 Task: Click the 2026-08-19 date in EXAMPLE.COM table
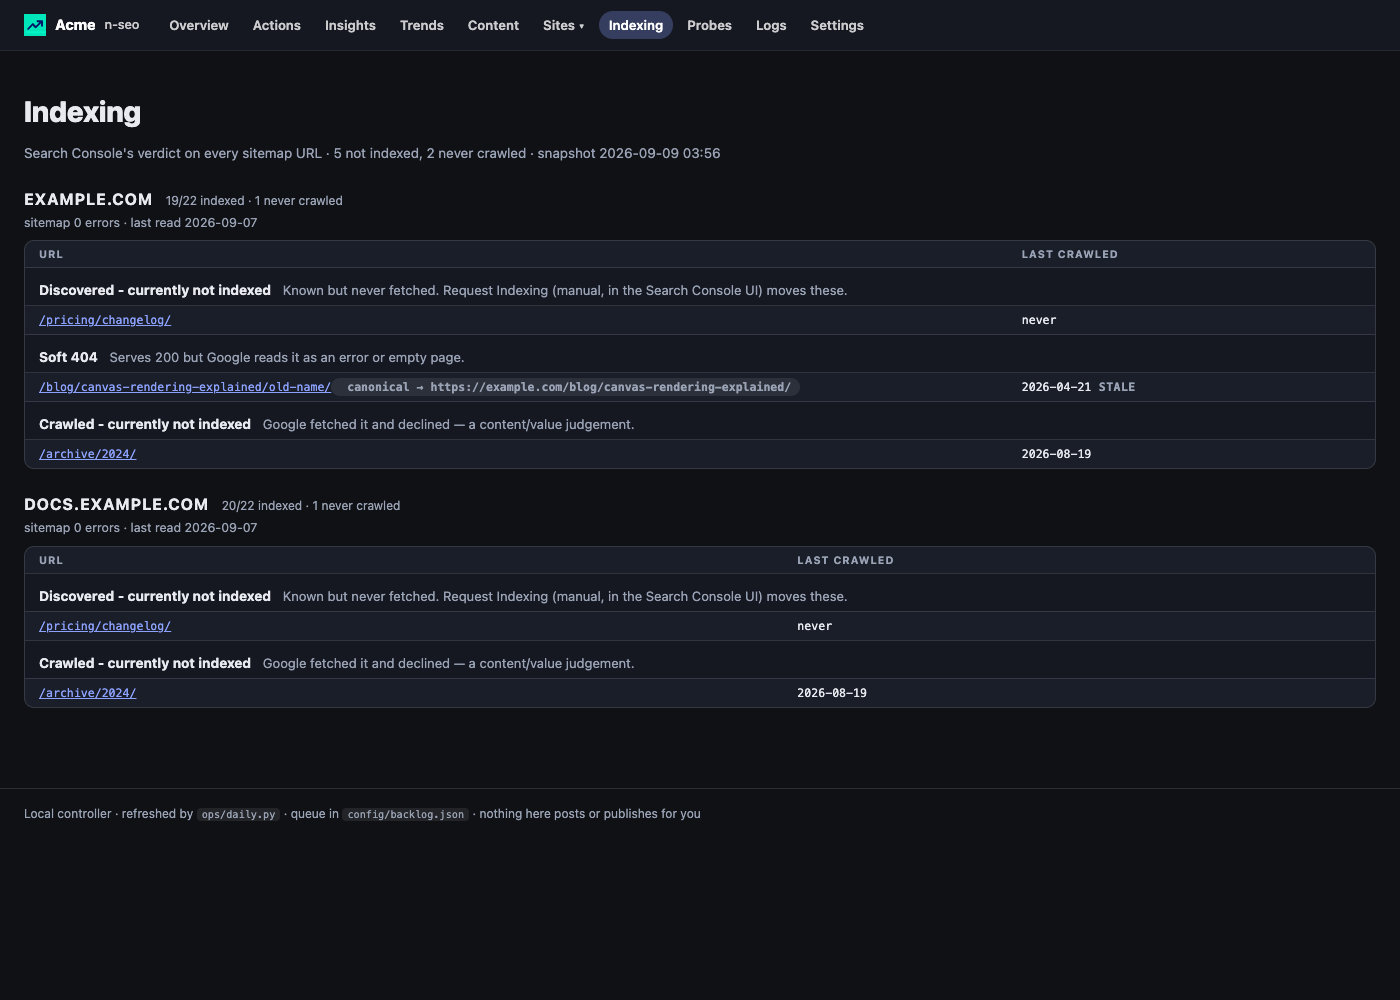(x=1056, y=454)
